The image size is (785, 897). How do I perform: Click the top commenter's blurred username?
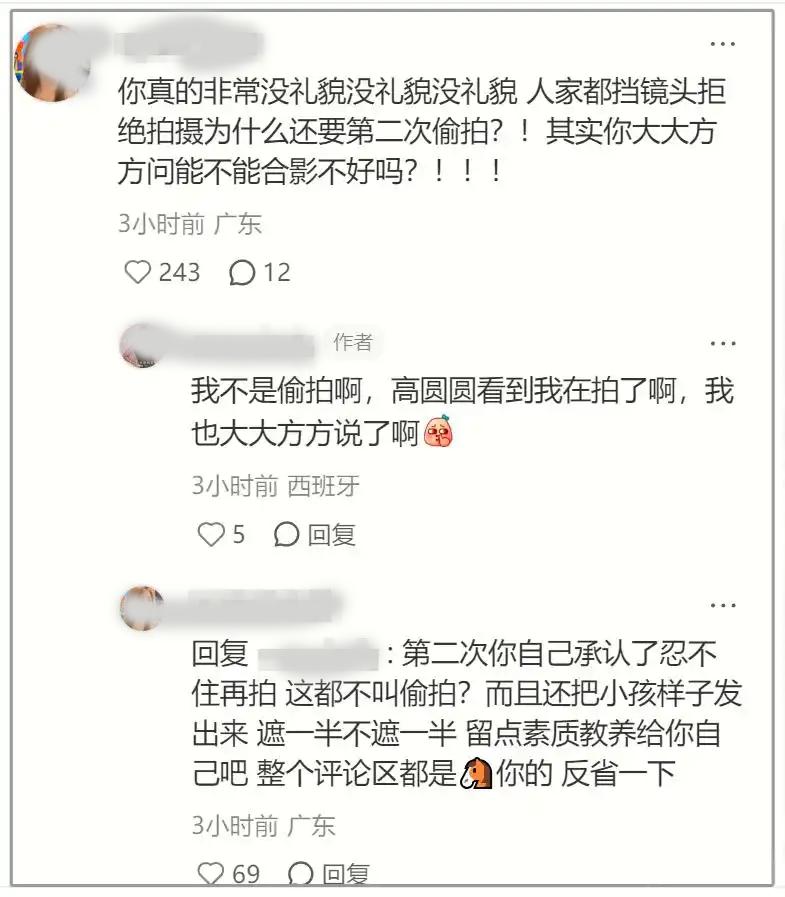click(x=189, y=43)
